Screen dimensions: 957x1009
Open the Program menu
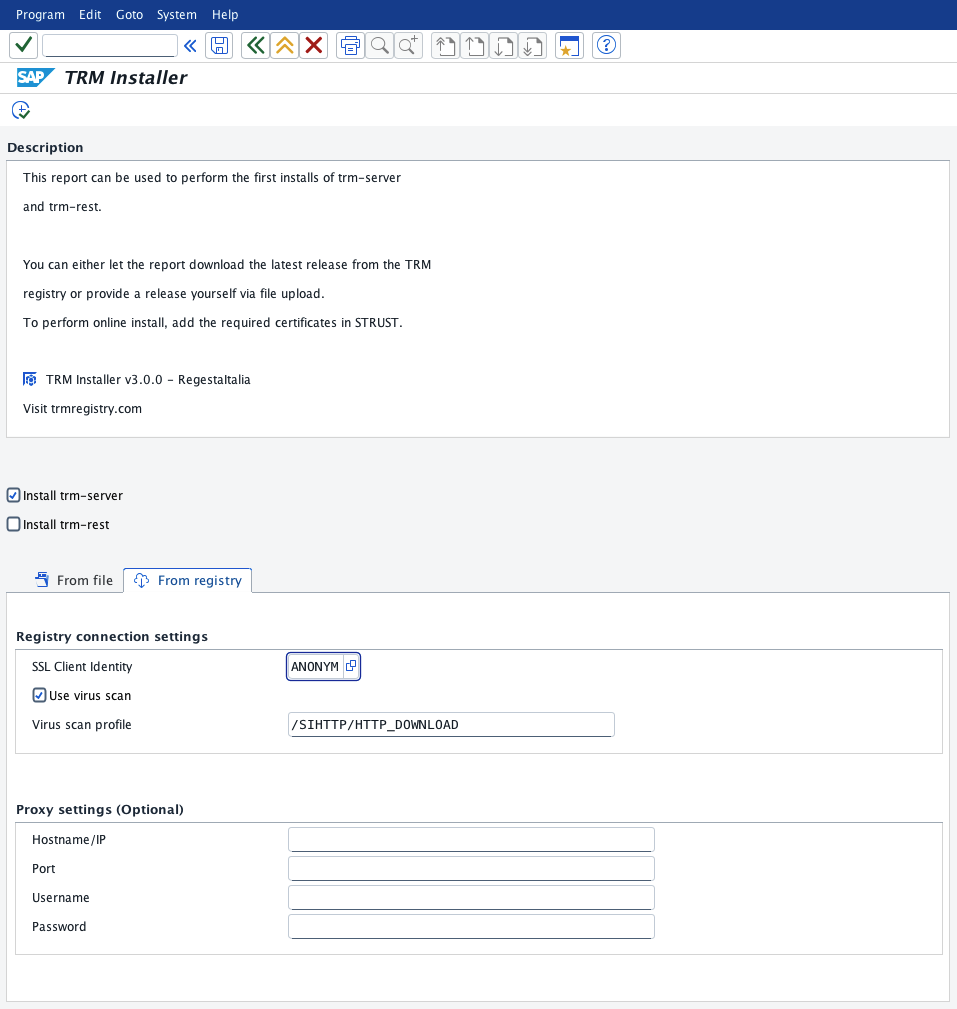(x=40, y=14)
